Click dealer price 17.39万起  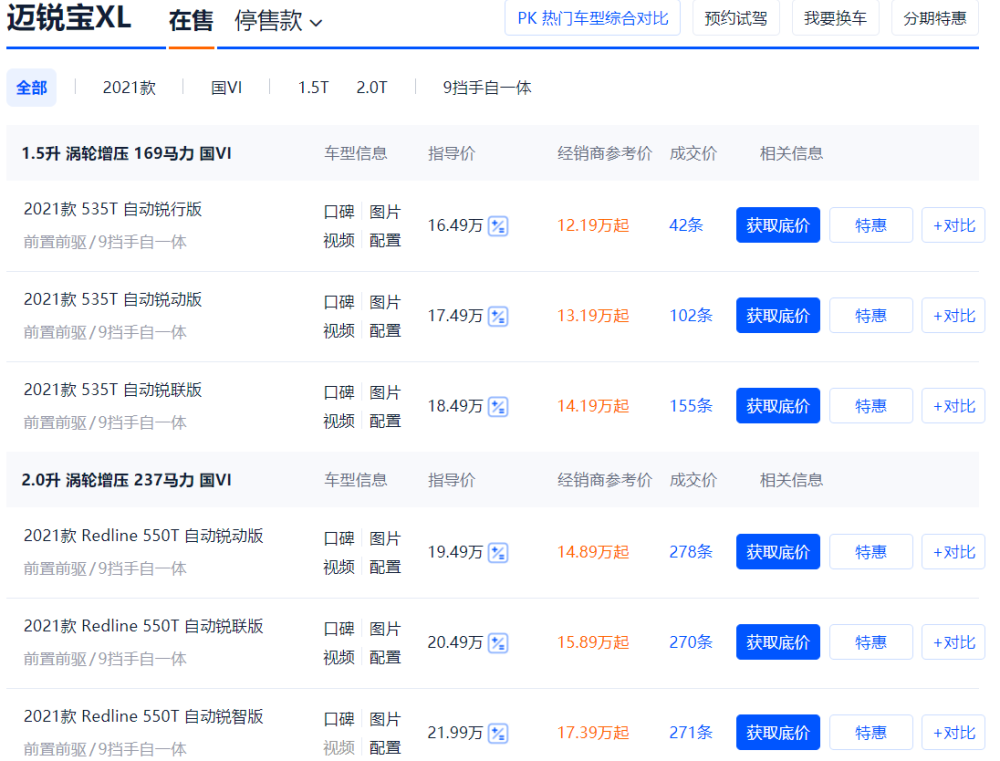click(593, 732)
